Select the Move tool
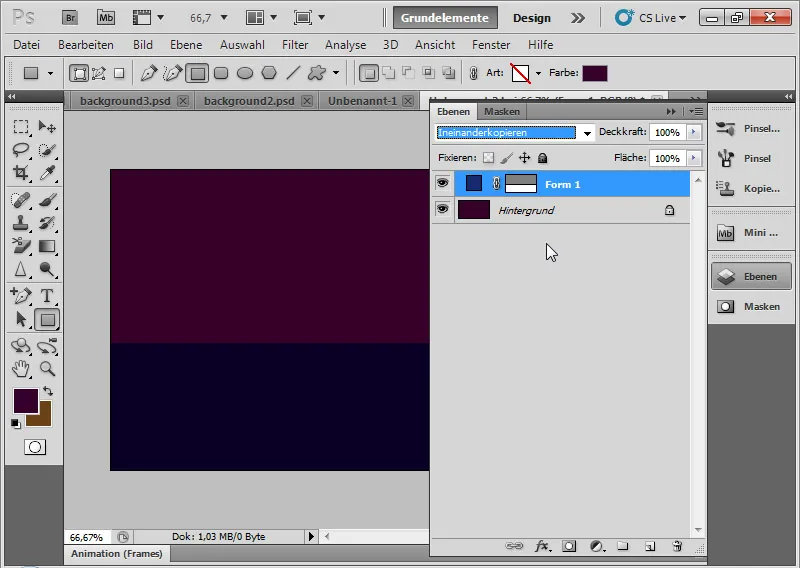Viewport: 800px width, 568px height. pos(47,126)
